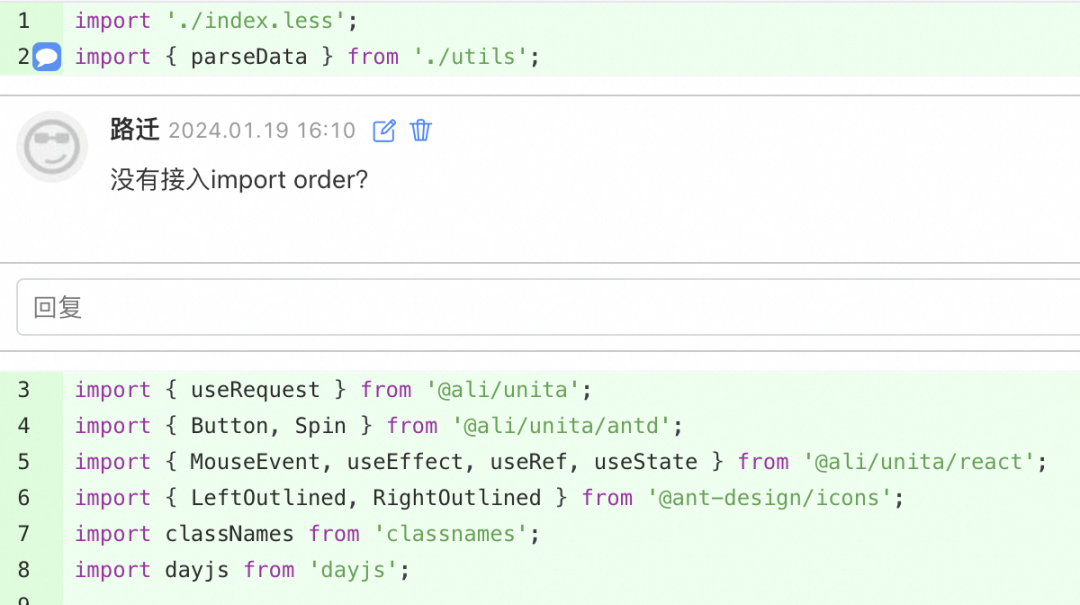The image size is (1080, 605).
Task: Click parseData in the line 2 import
Action: point(249,57)
